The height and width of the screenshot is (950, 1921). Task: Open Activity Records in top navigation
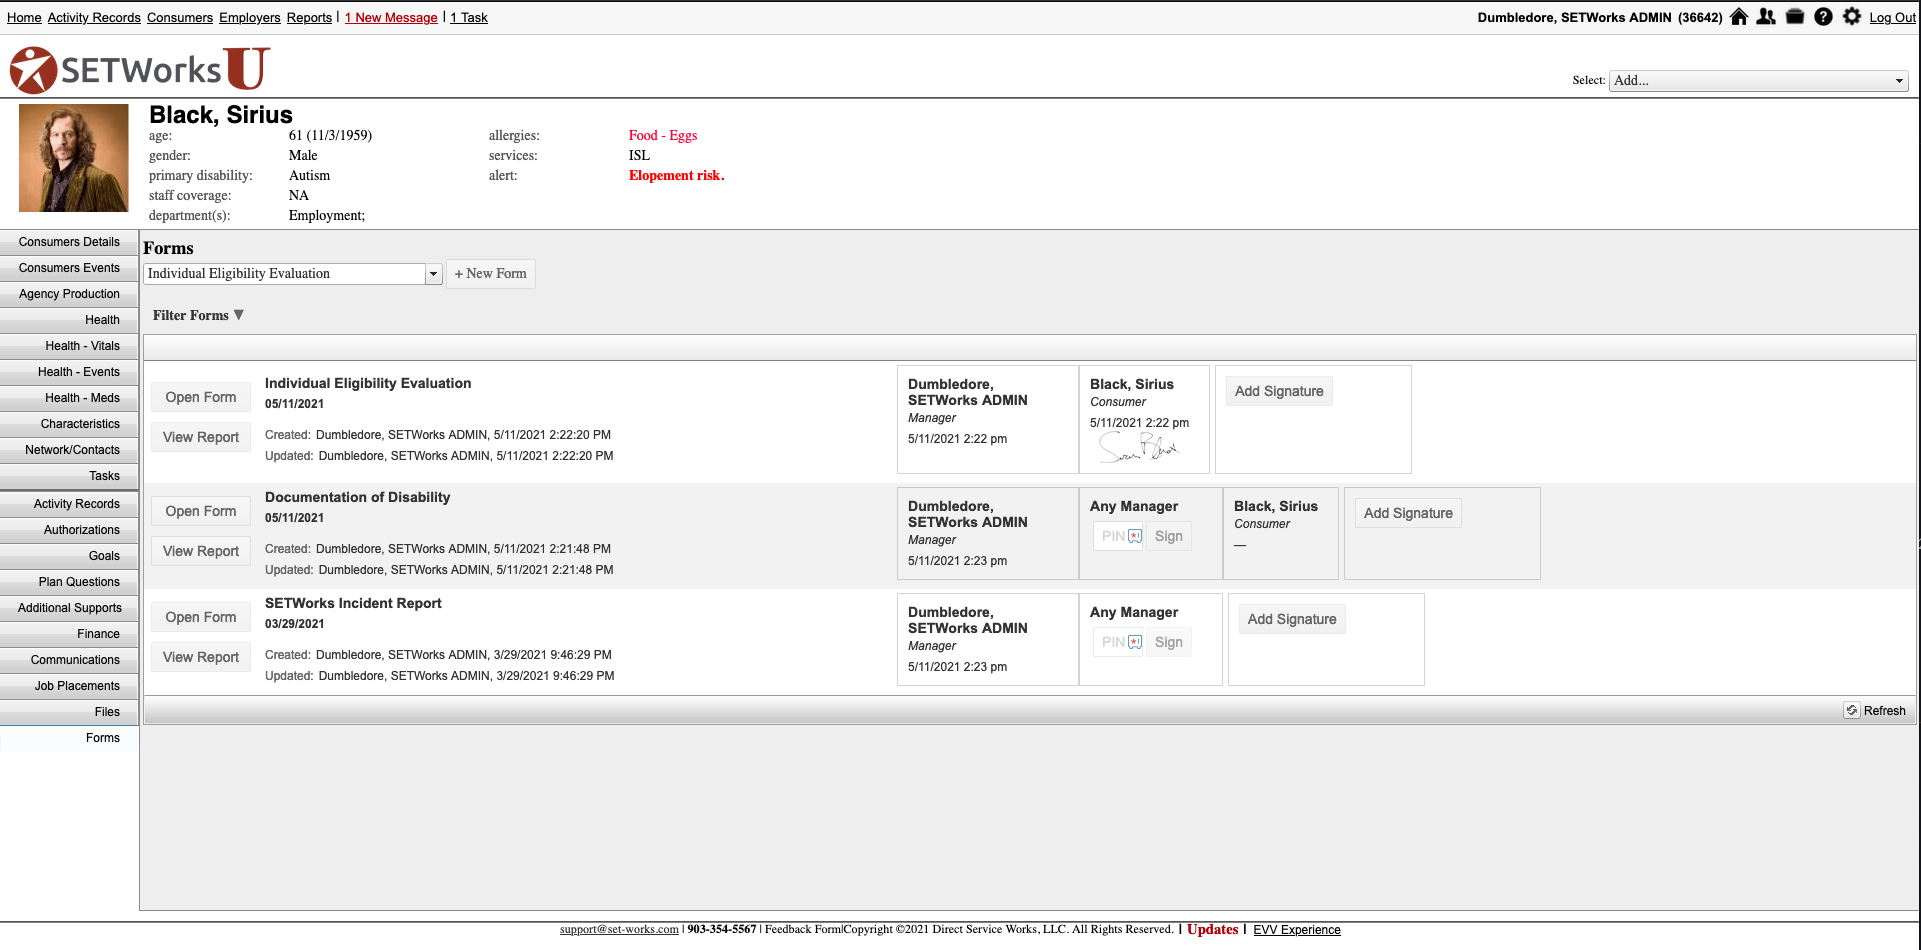[94, 18]
